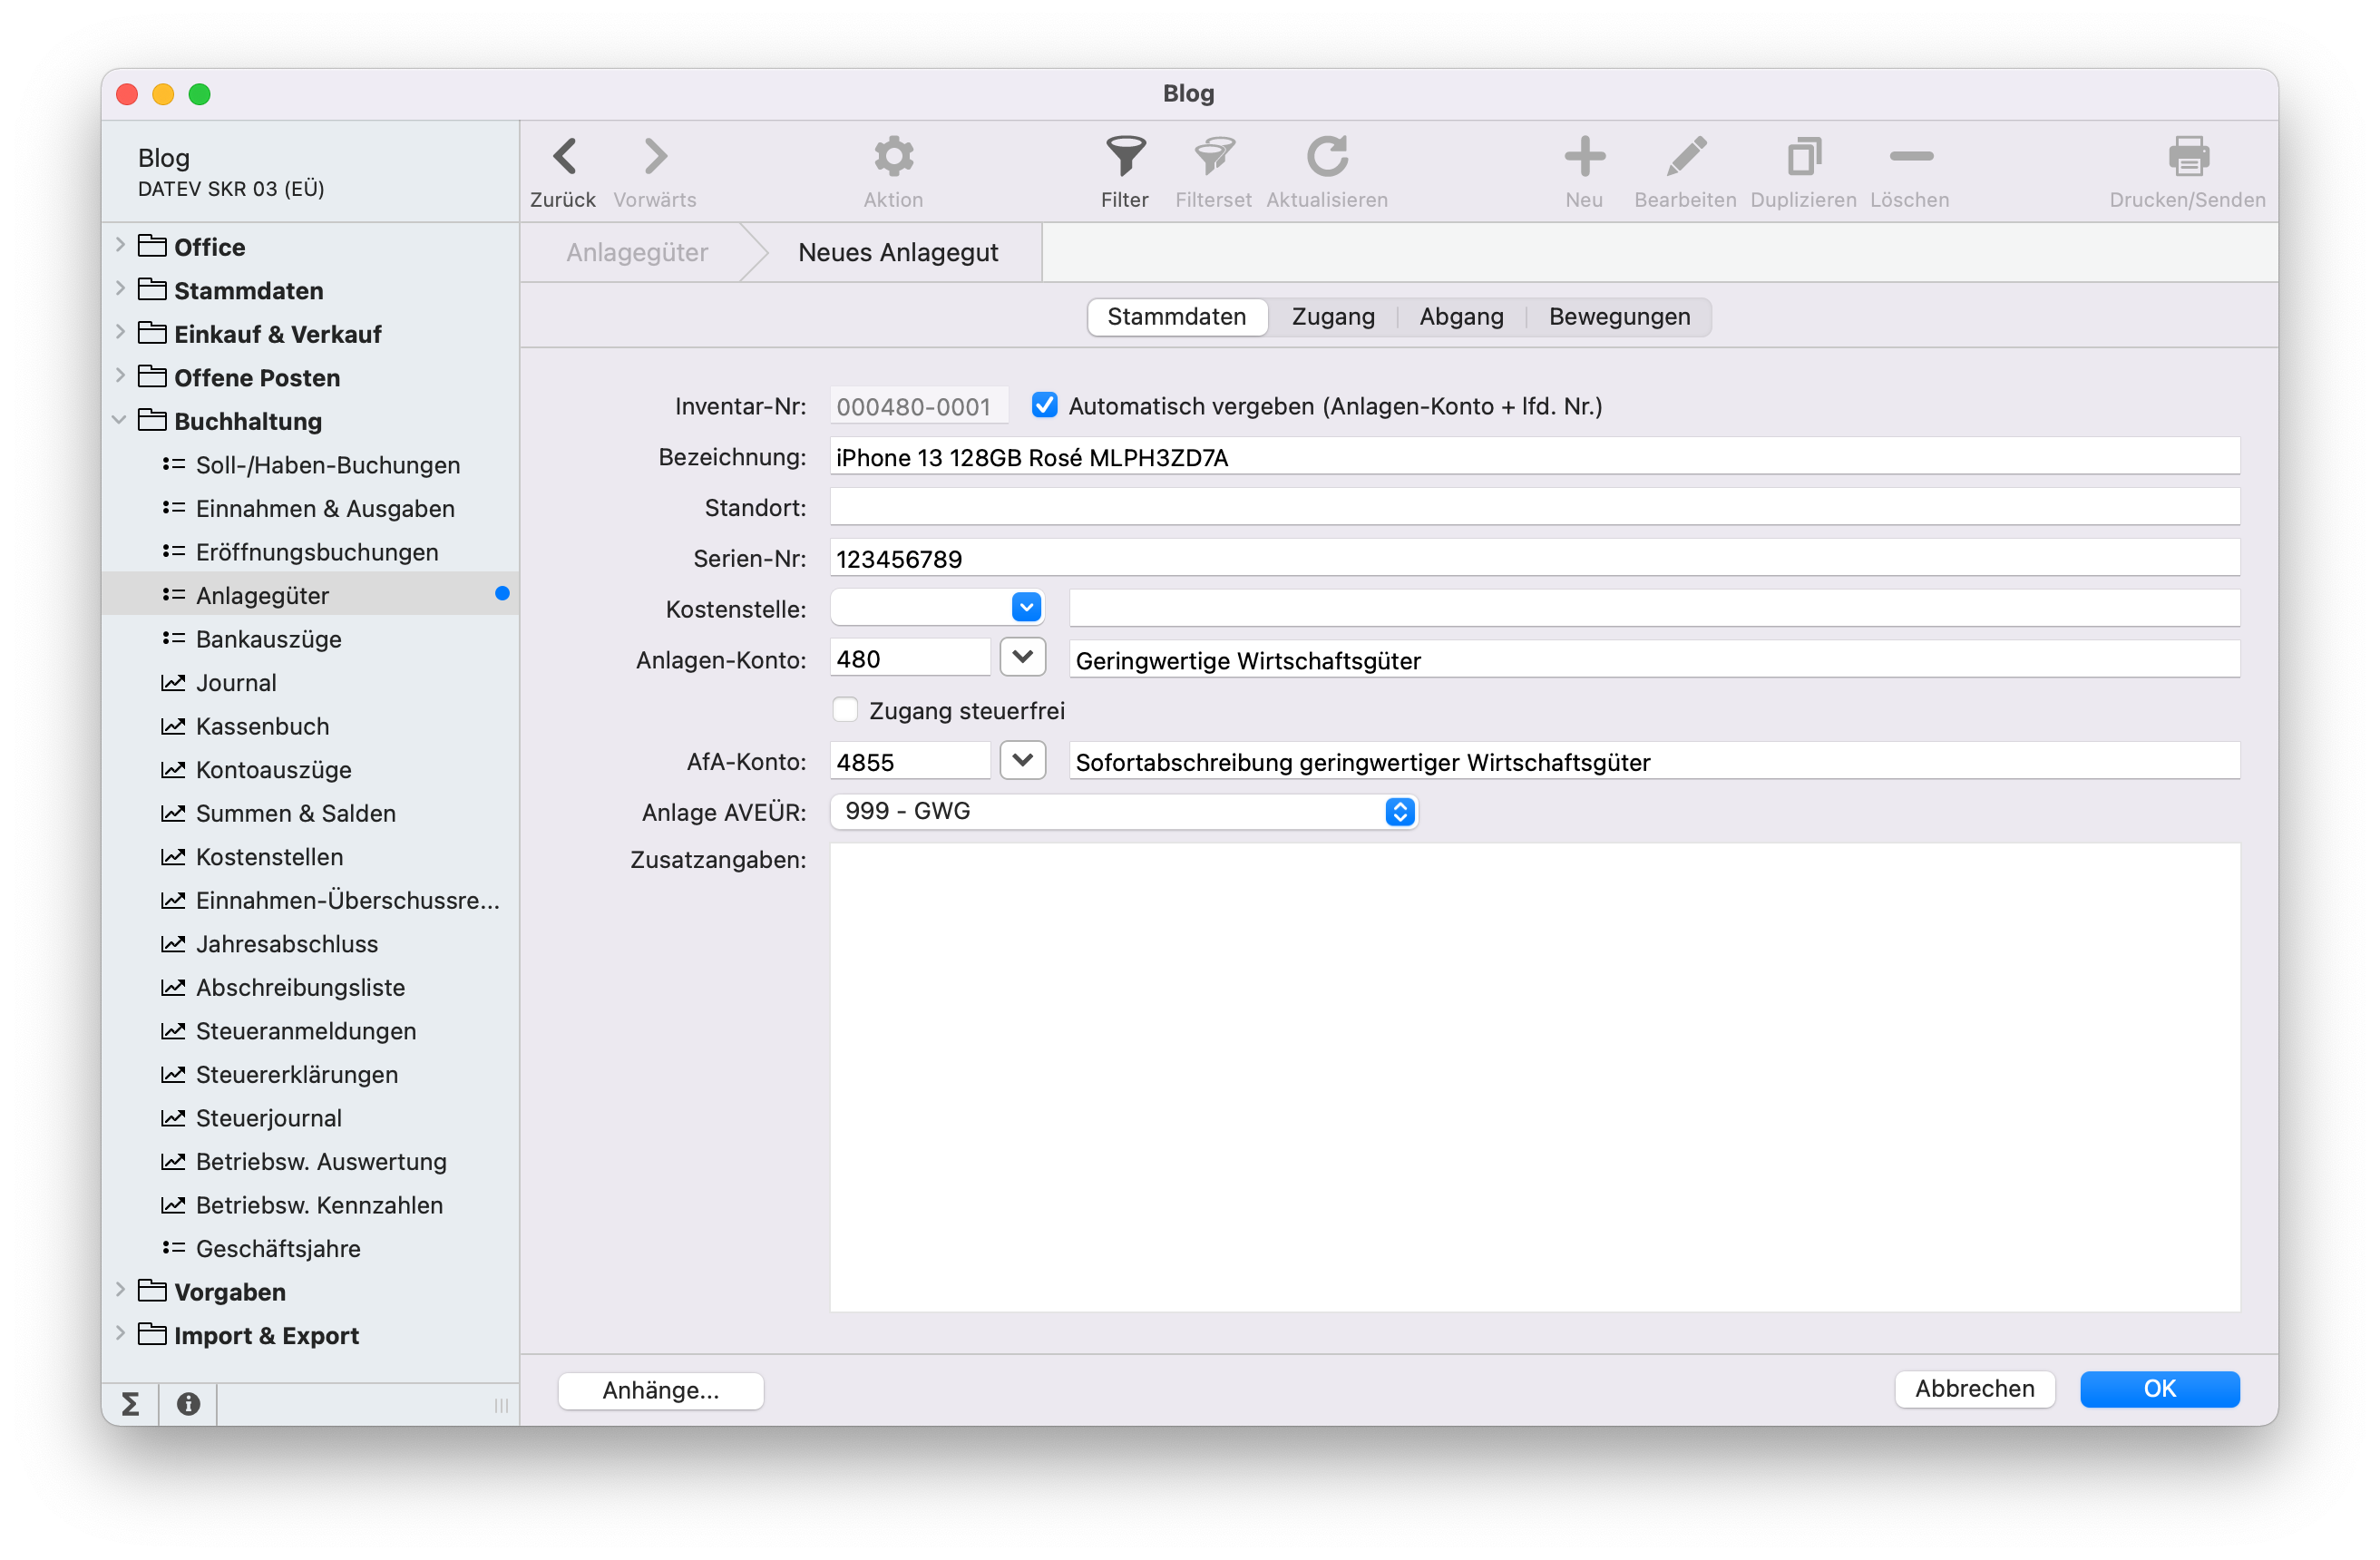This screenshot has width=2380, height=1560.
Task: Expand the Stammdaten folder in sidebar
Action: tap(120, 289)
